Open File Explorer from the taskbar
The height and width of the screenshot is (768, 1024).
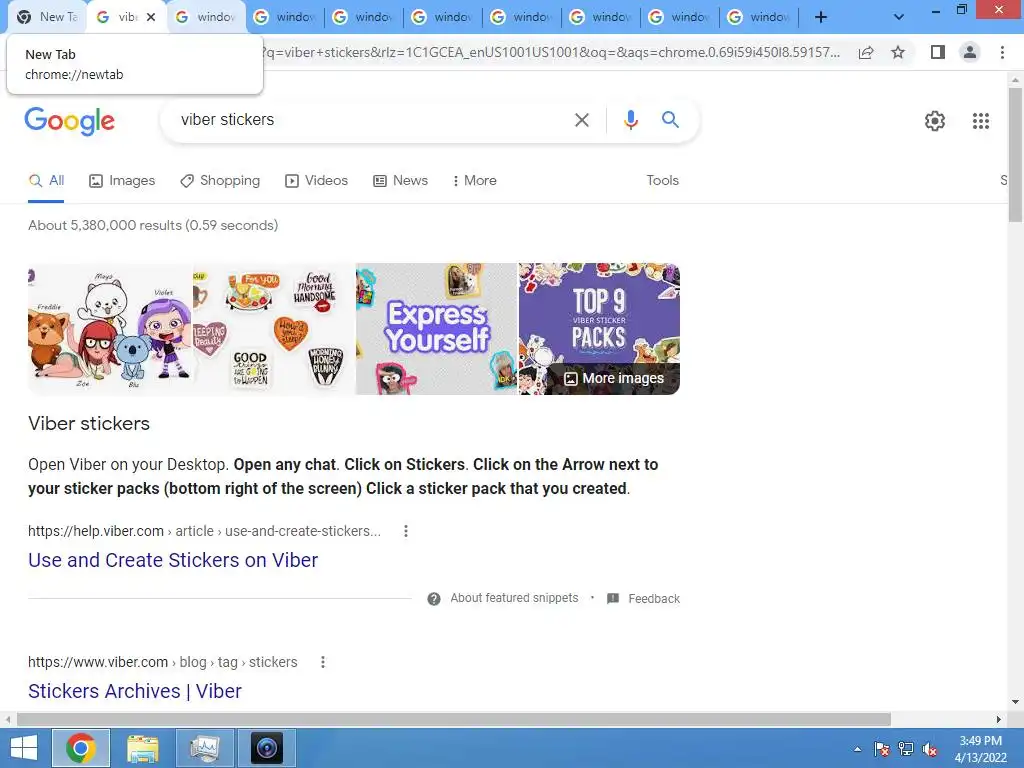(142, 748)
